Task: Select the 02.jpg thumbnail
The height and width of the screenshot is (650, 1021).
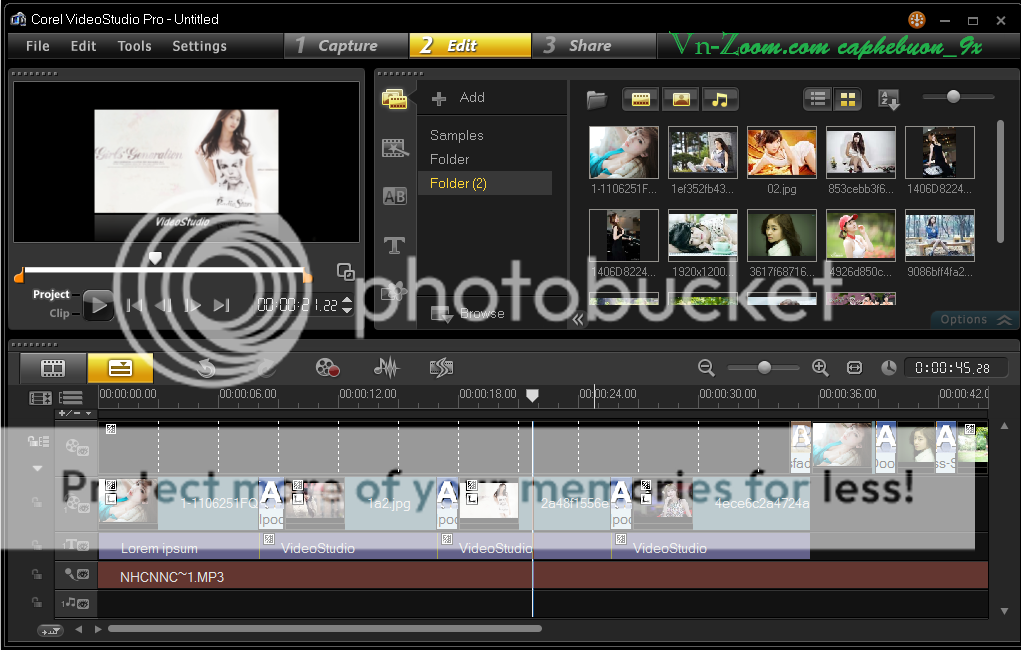Action: 781,152
